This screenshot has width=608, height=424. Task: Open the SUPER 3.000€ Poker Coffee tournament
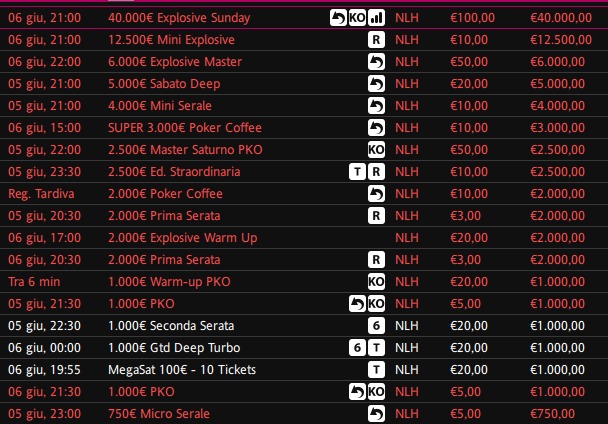(185, 128)
